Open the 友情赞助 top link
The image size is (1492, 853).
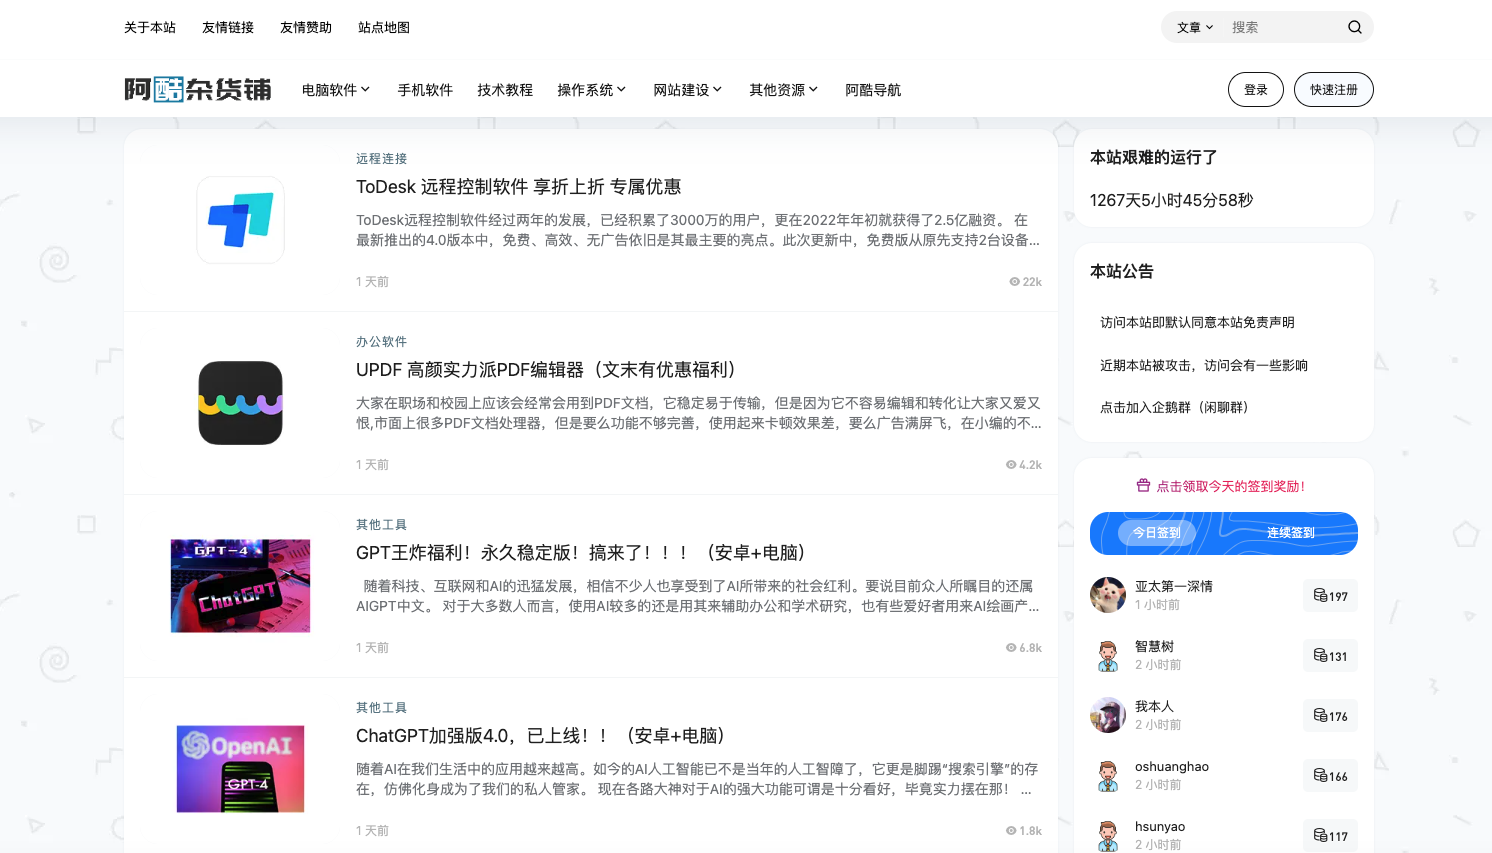(x=306, y=27)
